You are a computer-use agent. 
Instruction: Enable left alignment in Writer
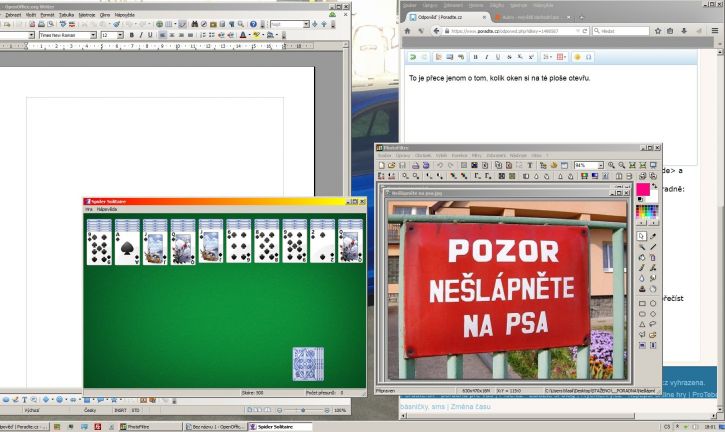163,35
